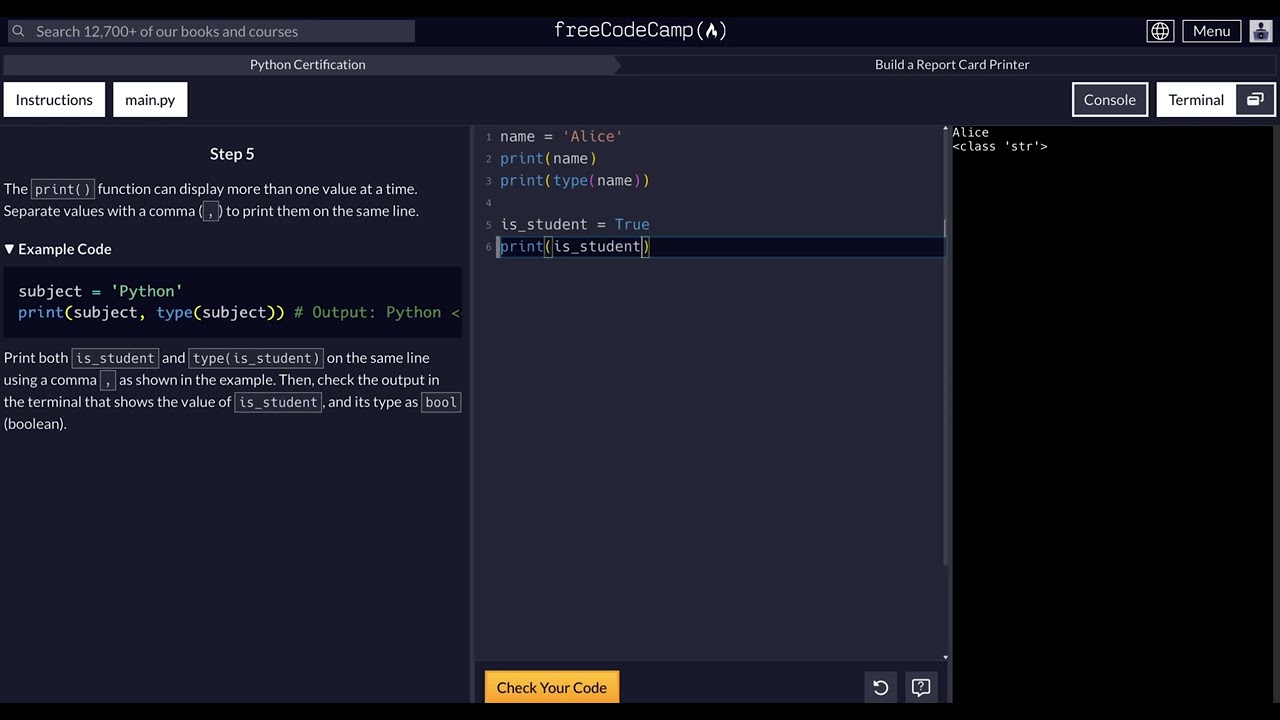Click the freeCodeCamp logo

pyautogui.click(x=640, y=30)
